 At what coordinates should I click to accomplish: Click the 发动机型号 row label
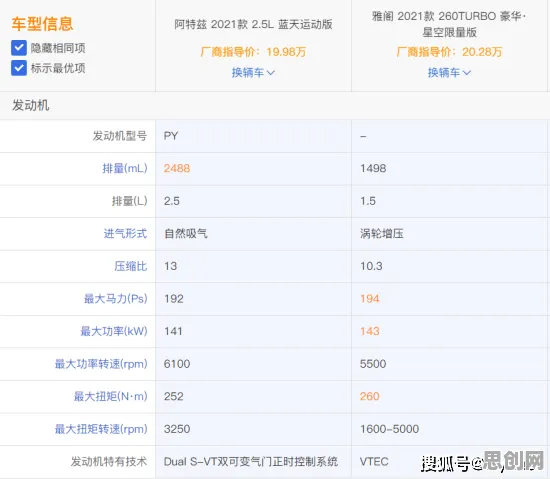(x=120, y=136)
